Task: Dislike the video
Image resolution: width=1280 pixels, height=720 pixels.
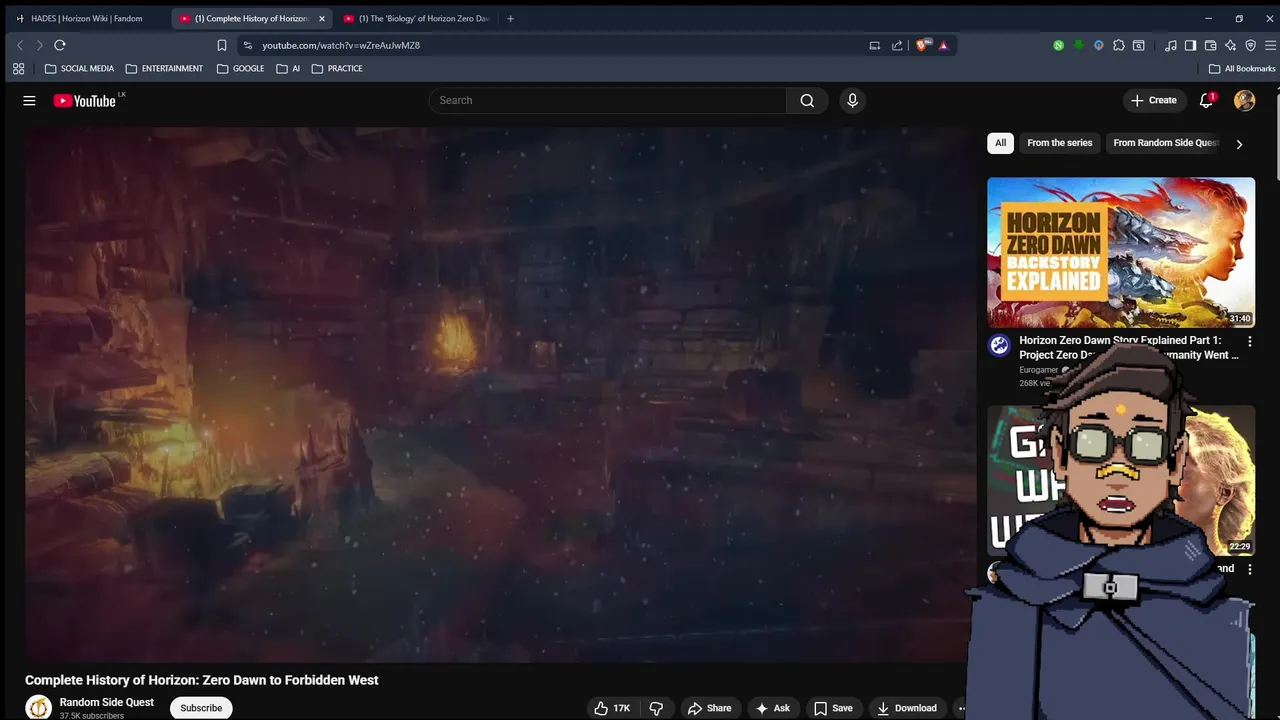Action: click(x=656, y=708)
